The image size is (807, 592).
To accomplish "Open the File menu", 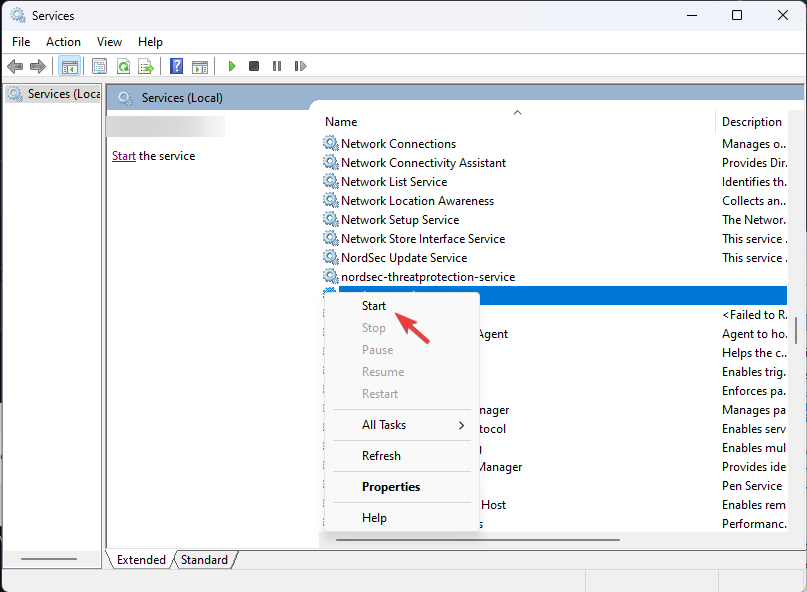I will 21,42.
